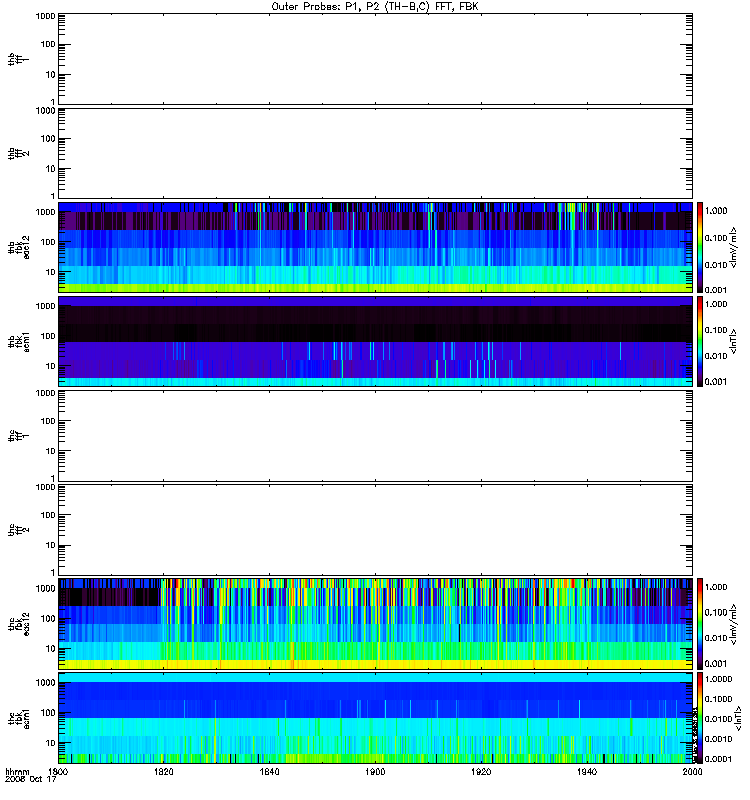Image resolution: width=750 pixels, height=800 pixels.
Task: Click the thb fbk edc12 color bar
Action: (700, 247)
